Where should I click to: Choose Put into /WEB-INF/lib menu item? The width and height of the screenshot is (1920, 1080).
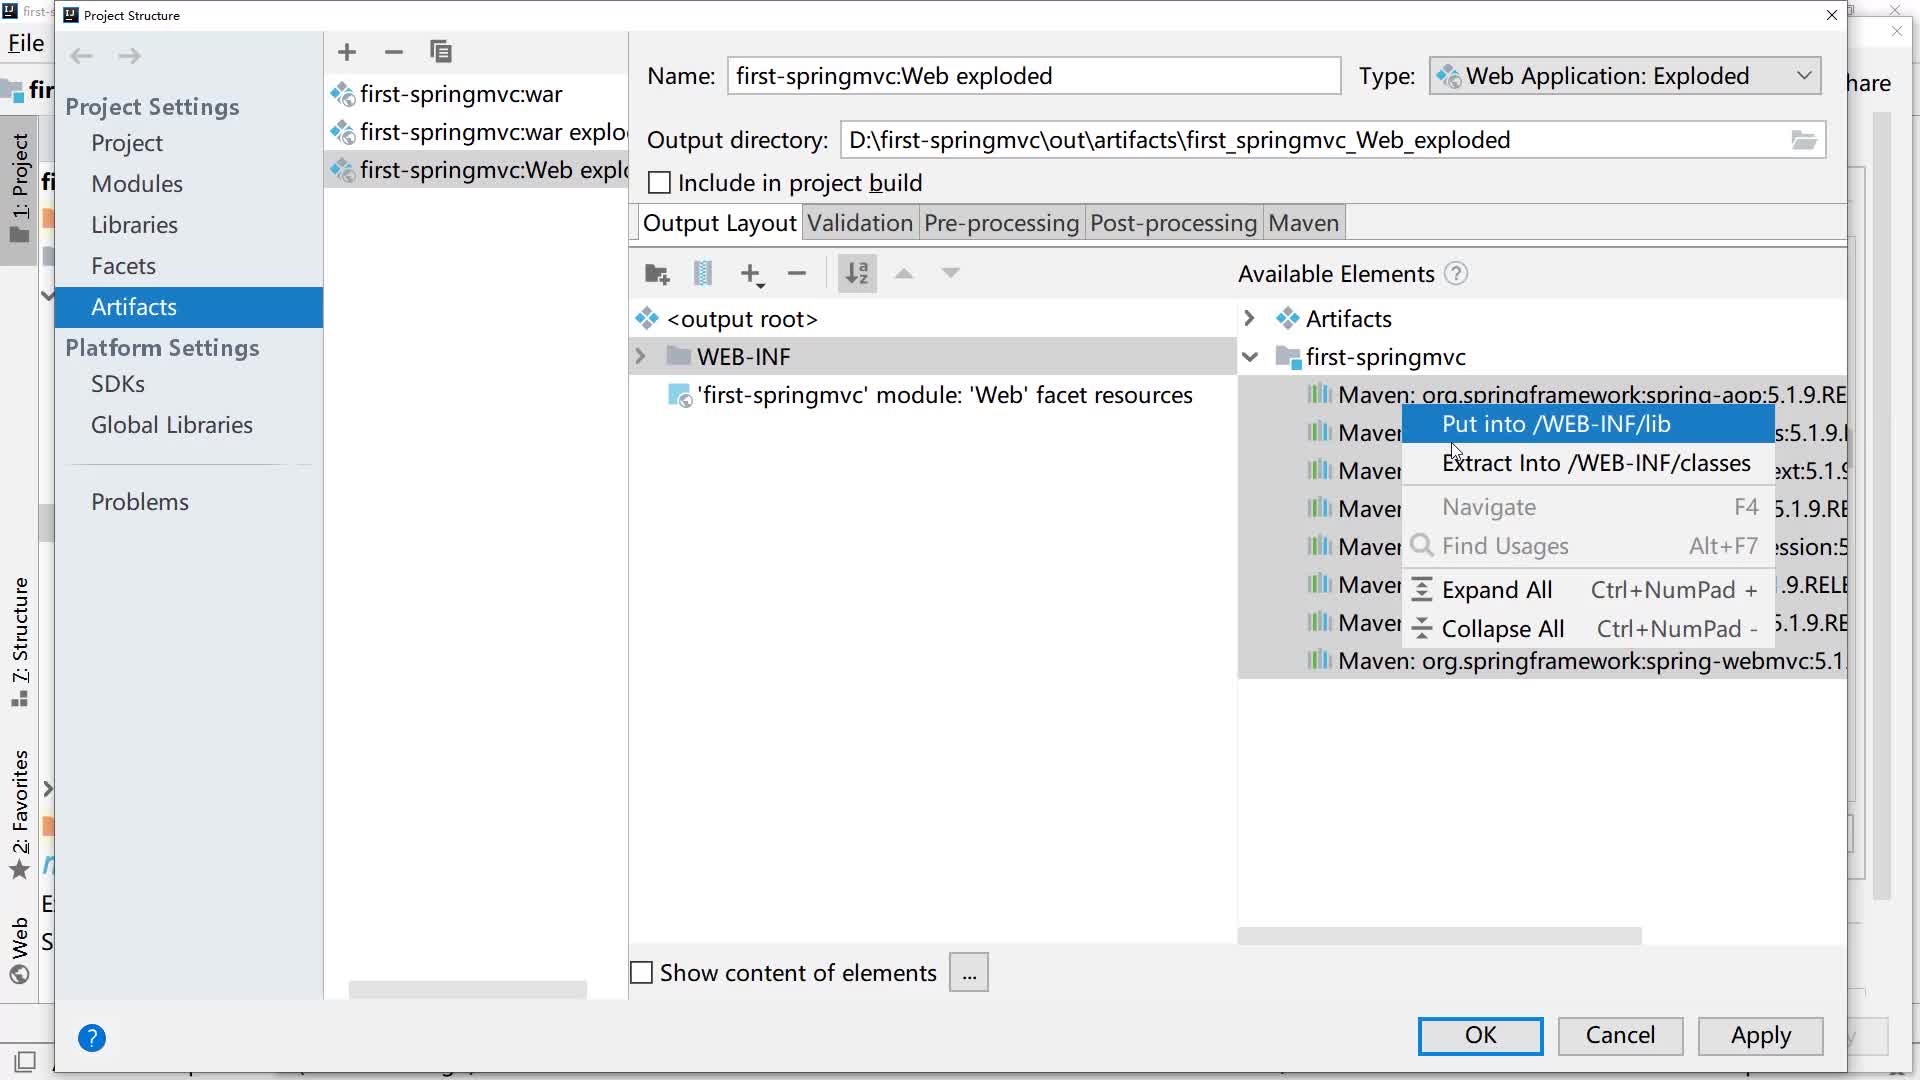click(x=1556, y=424)
